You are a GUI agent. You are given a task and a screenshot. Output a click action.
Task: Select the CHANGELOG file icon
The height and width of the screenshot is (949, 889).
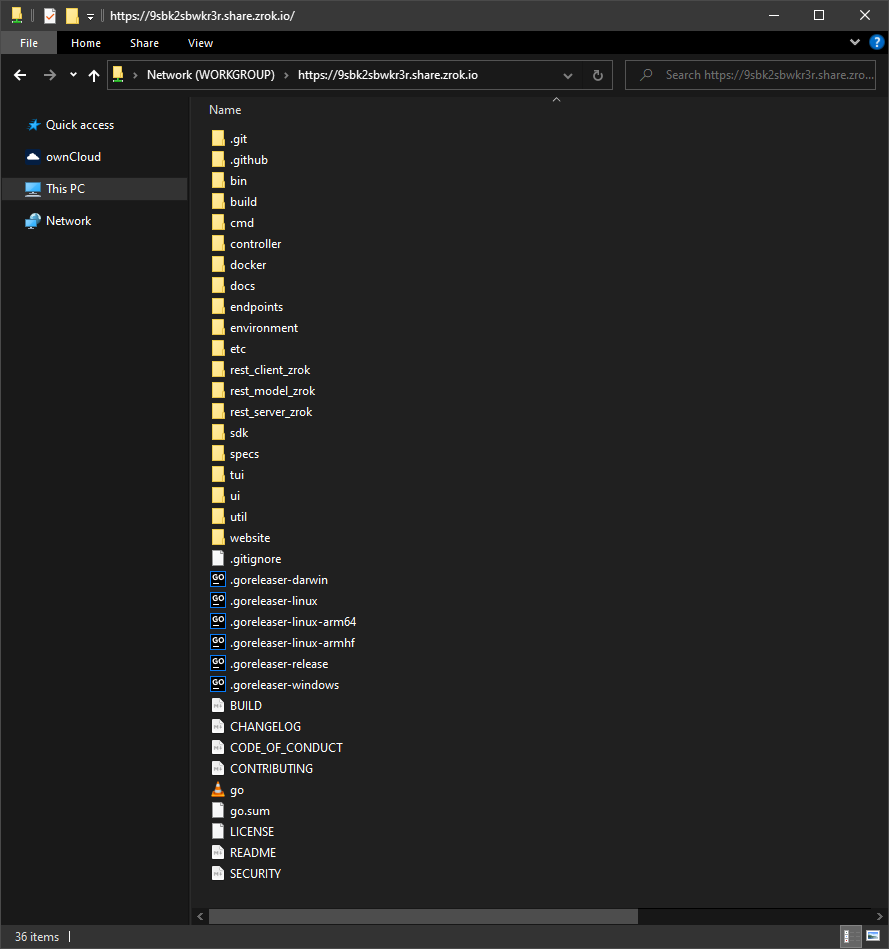(218, 726)
